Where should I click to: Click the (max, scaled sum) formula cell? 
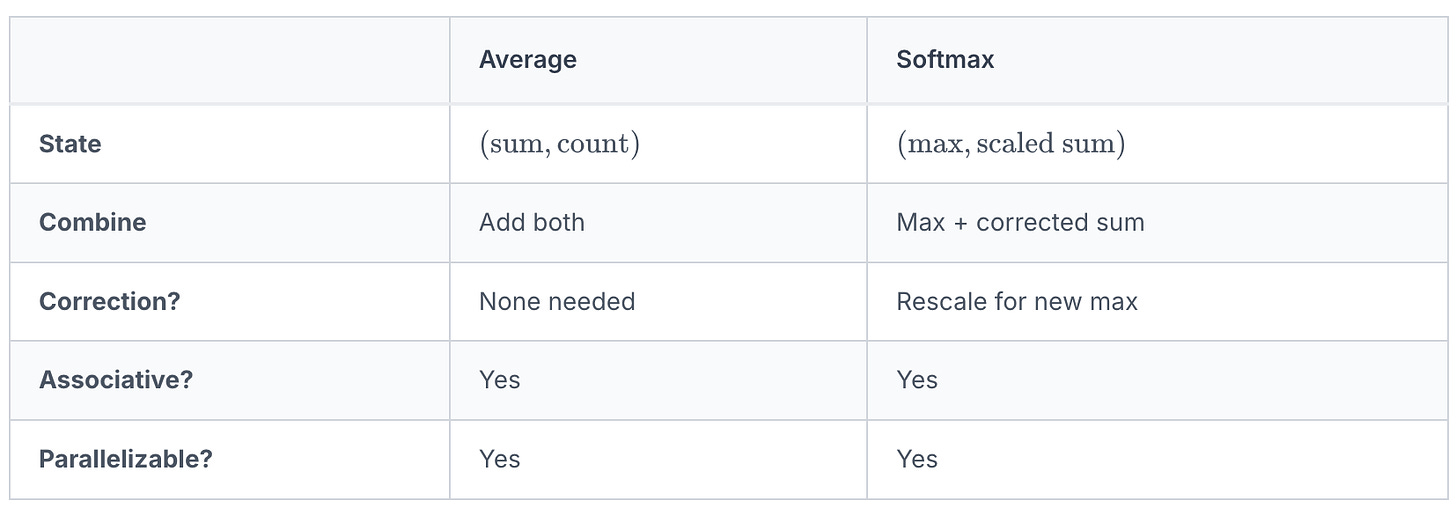(1010, 144)
